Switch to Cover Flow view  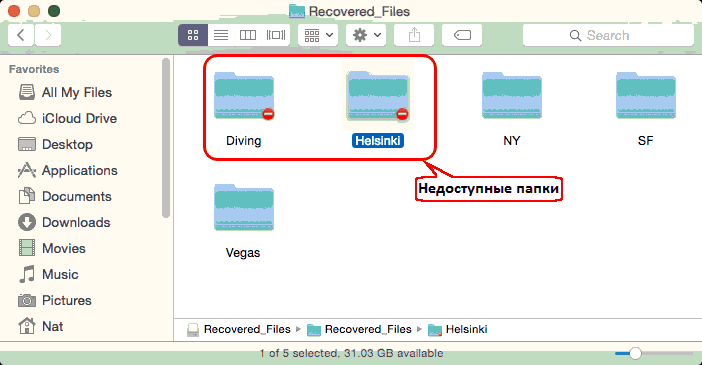pyautogui.click(x=276, y=35)
